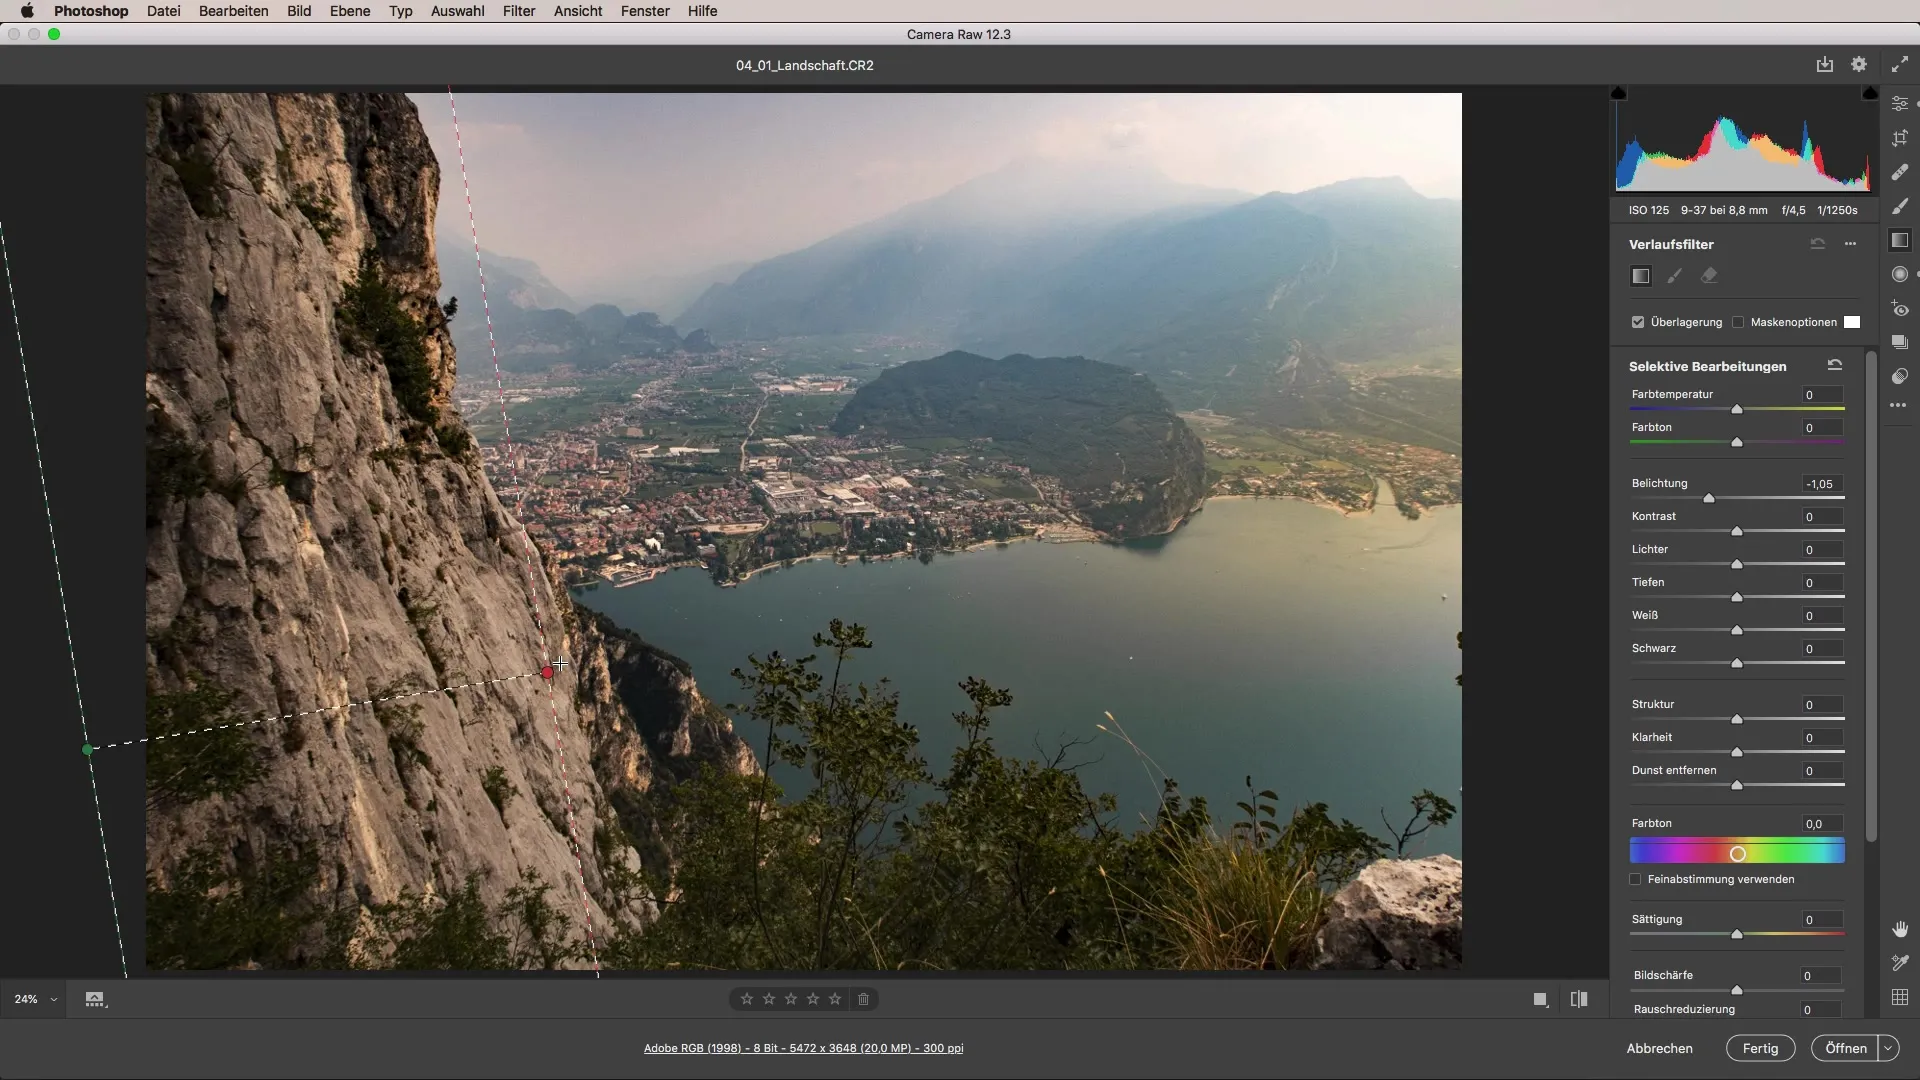The width and height of the screenshot is (1920, 1080).
Task: Uncheck the Überlagerung checkbox
Action: click(x=1638, y=322)
